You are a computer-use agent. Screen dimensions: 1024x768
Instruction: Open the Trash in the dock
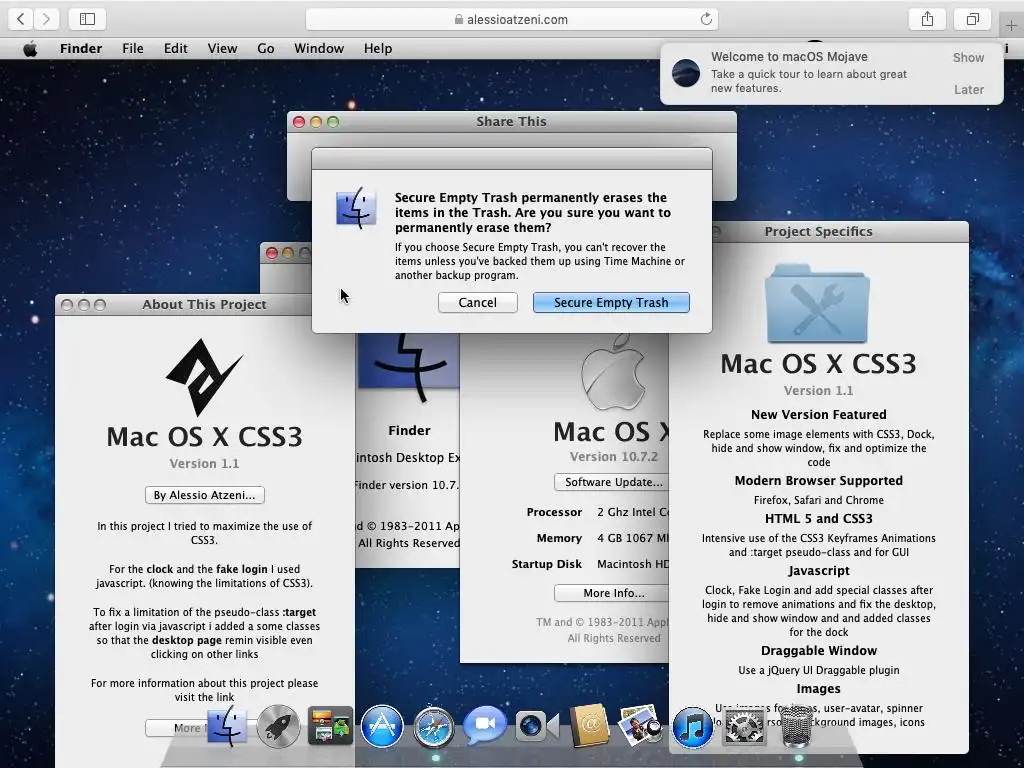[797, 726]
